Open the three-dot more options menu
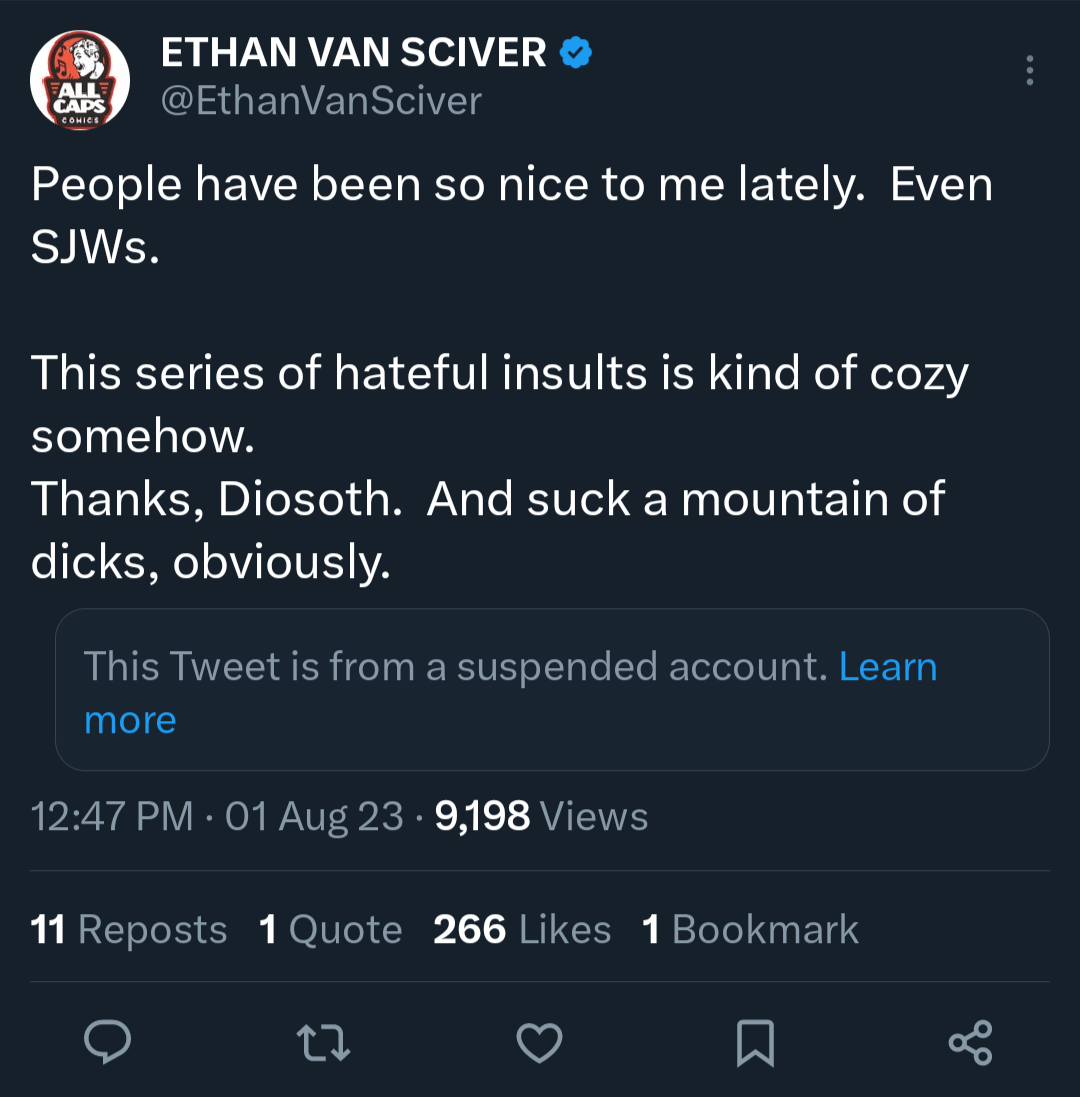The height and width of the screenshot is (1097, 1080). click(1030, 70)
